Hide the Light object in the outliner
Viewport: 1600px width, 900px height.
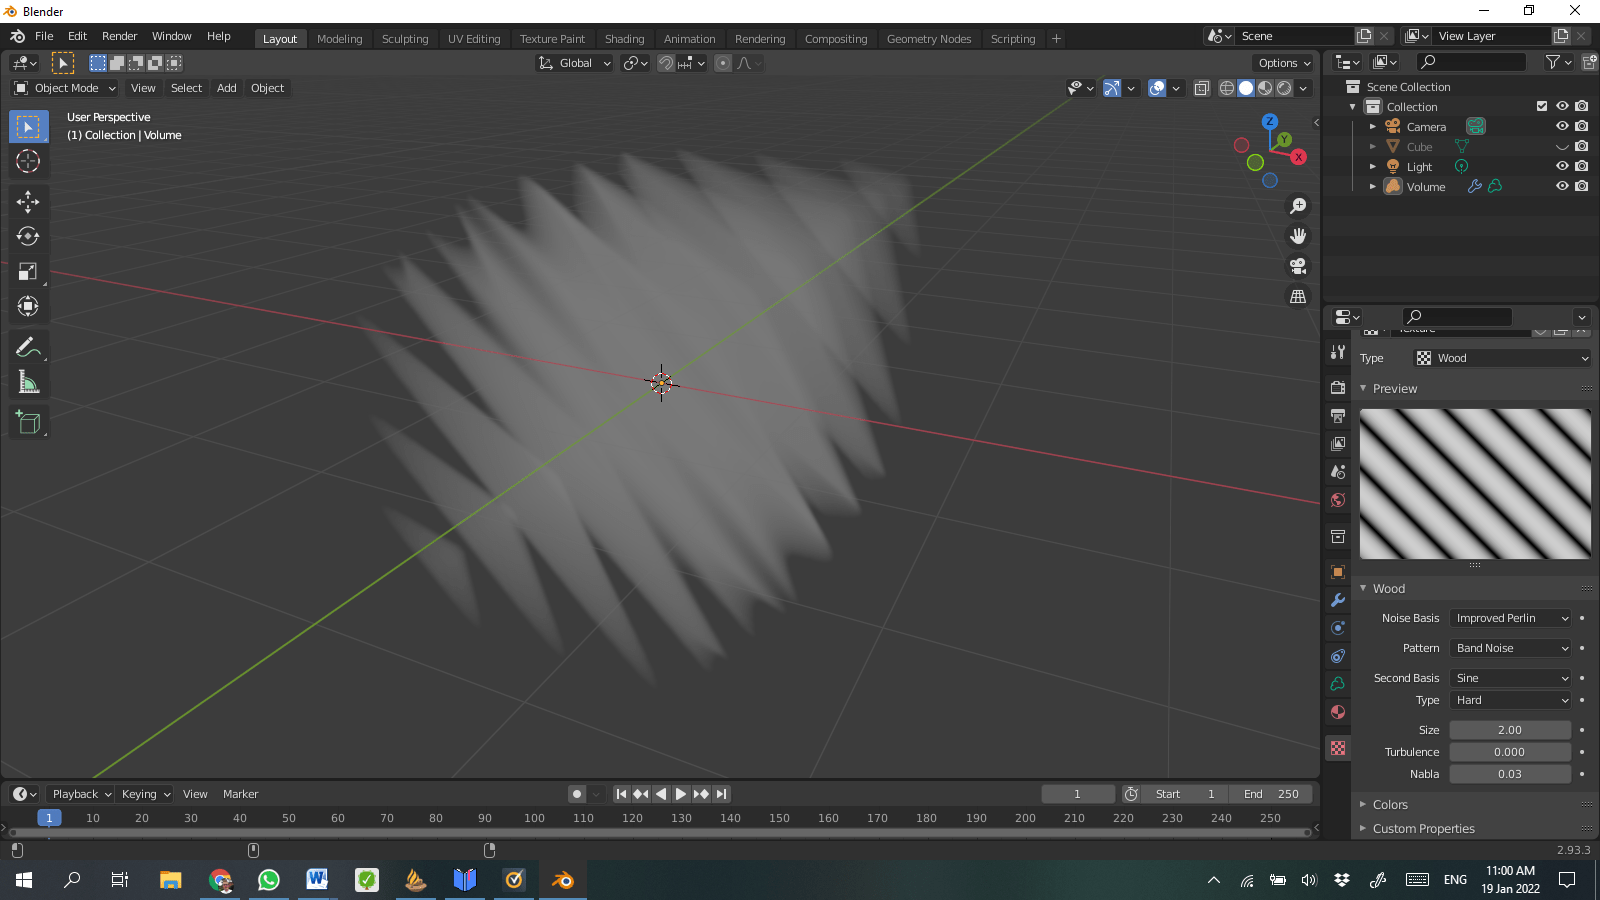click(1562, 166)
